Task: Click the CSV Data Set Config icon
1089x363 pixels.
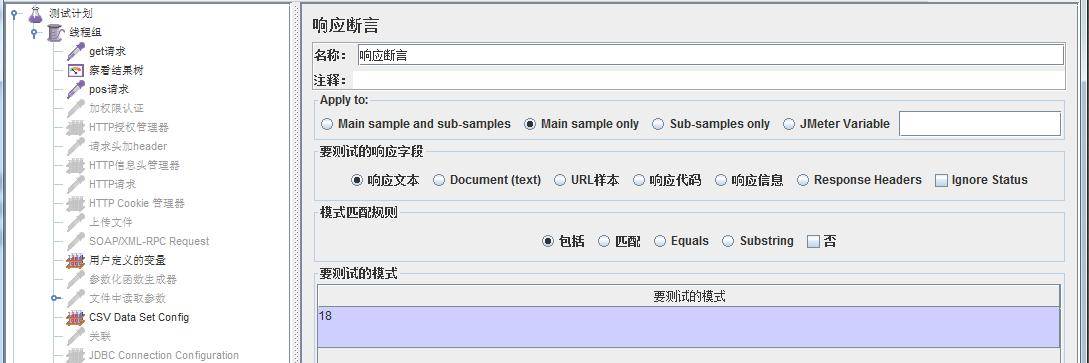Action: (76, 317)
